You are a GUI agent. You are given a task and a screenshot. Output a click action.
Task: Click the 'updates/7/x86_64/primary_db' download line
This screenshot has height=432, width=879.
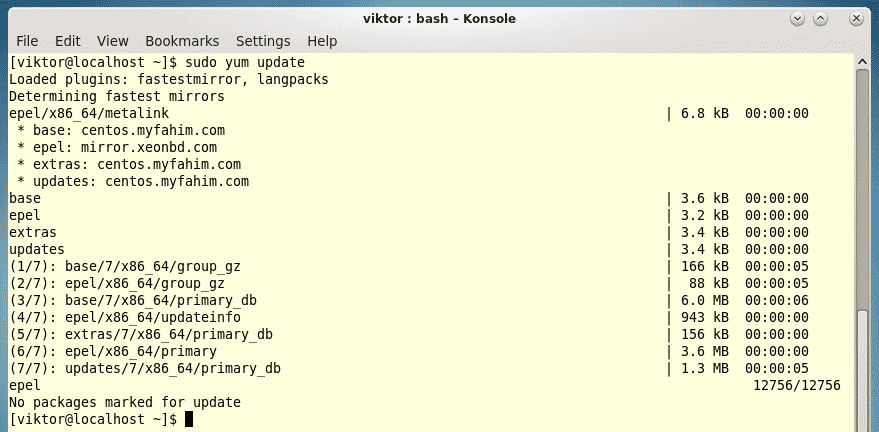pos(145,368)
